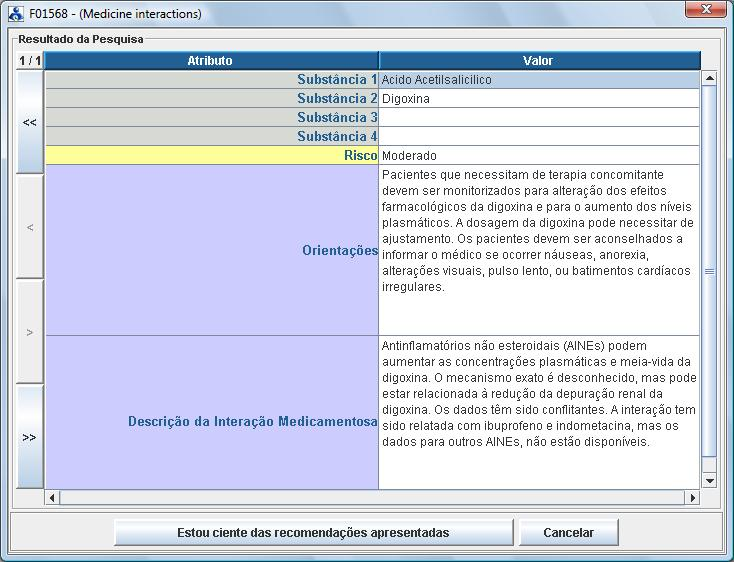Go to next record with > button
734x562 pixels.
pyautogui.click(x=29, y=332)
